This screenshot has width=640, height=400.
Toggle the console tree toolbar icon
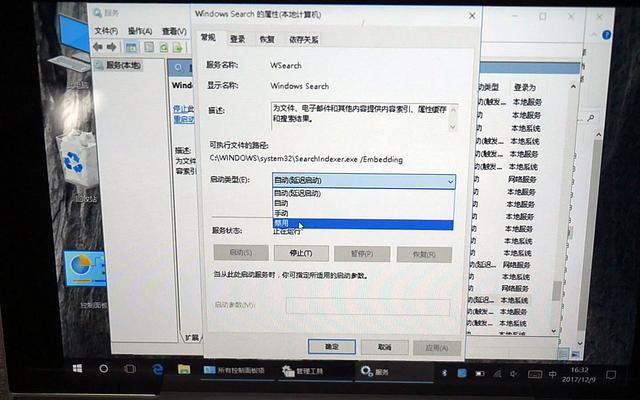tap(131, 47)
